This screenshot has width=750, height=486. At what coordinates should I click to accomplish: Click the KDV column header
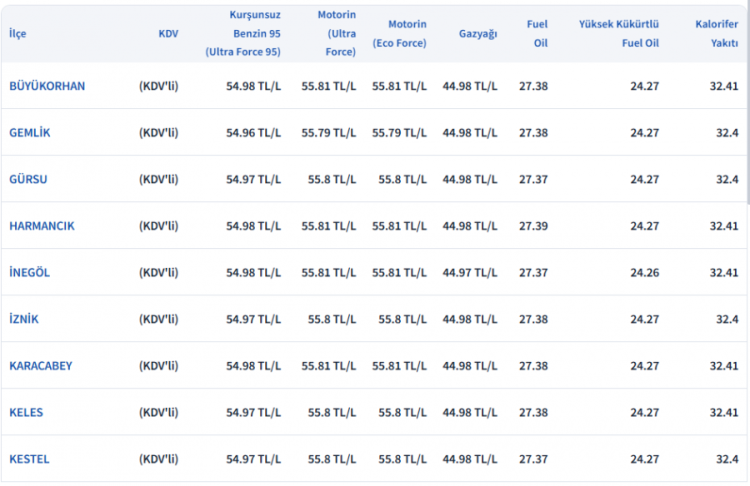pos(168,34)
